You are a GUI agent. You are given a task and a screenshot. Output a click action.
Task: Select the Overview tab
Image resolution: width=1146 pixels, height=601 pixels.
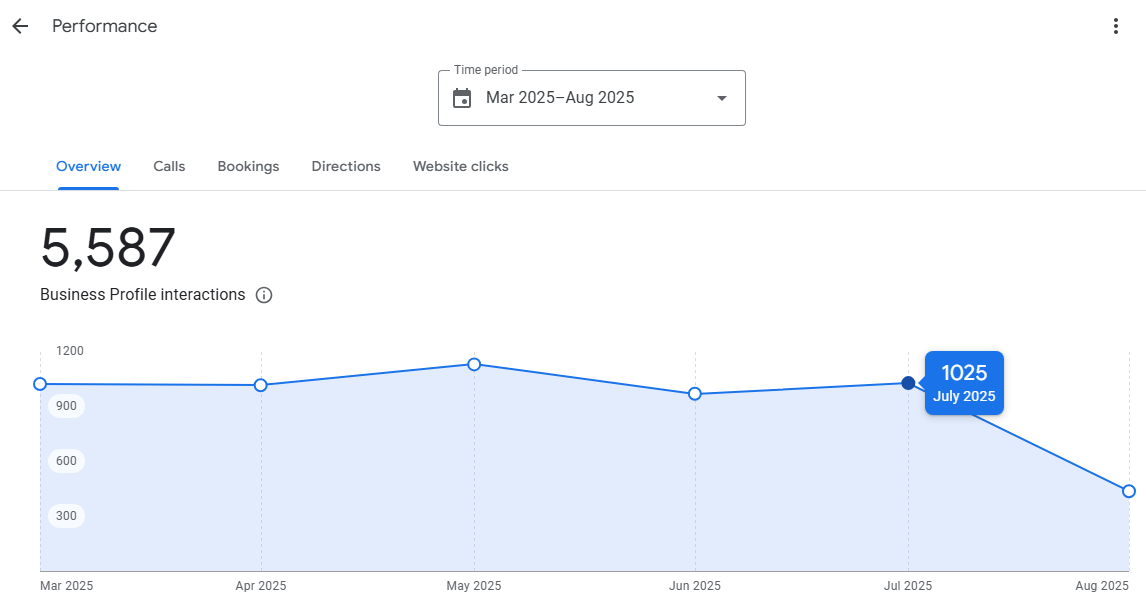click(88, 166)
